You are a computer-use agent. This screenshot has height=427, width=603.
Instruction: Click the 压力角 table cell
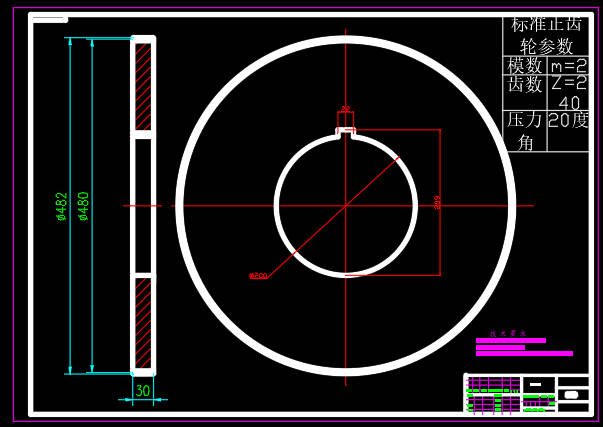coord(525,131)
